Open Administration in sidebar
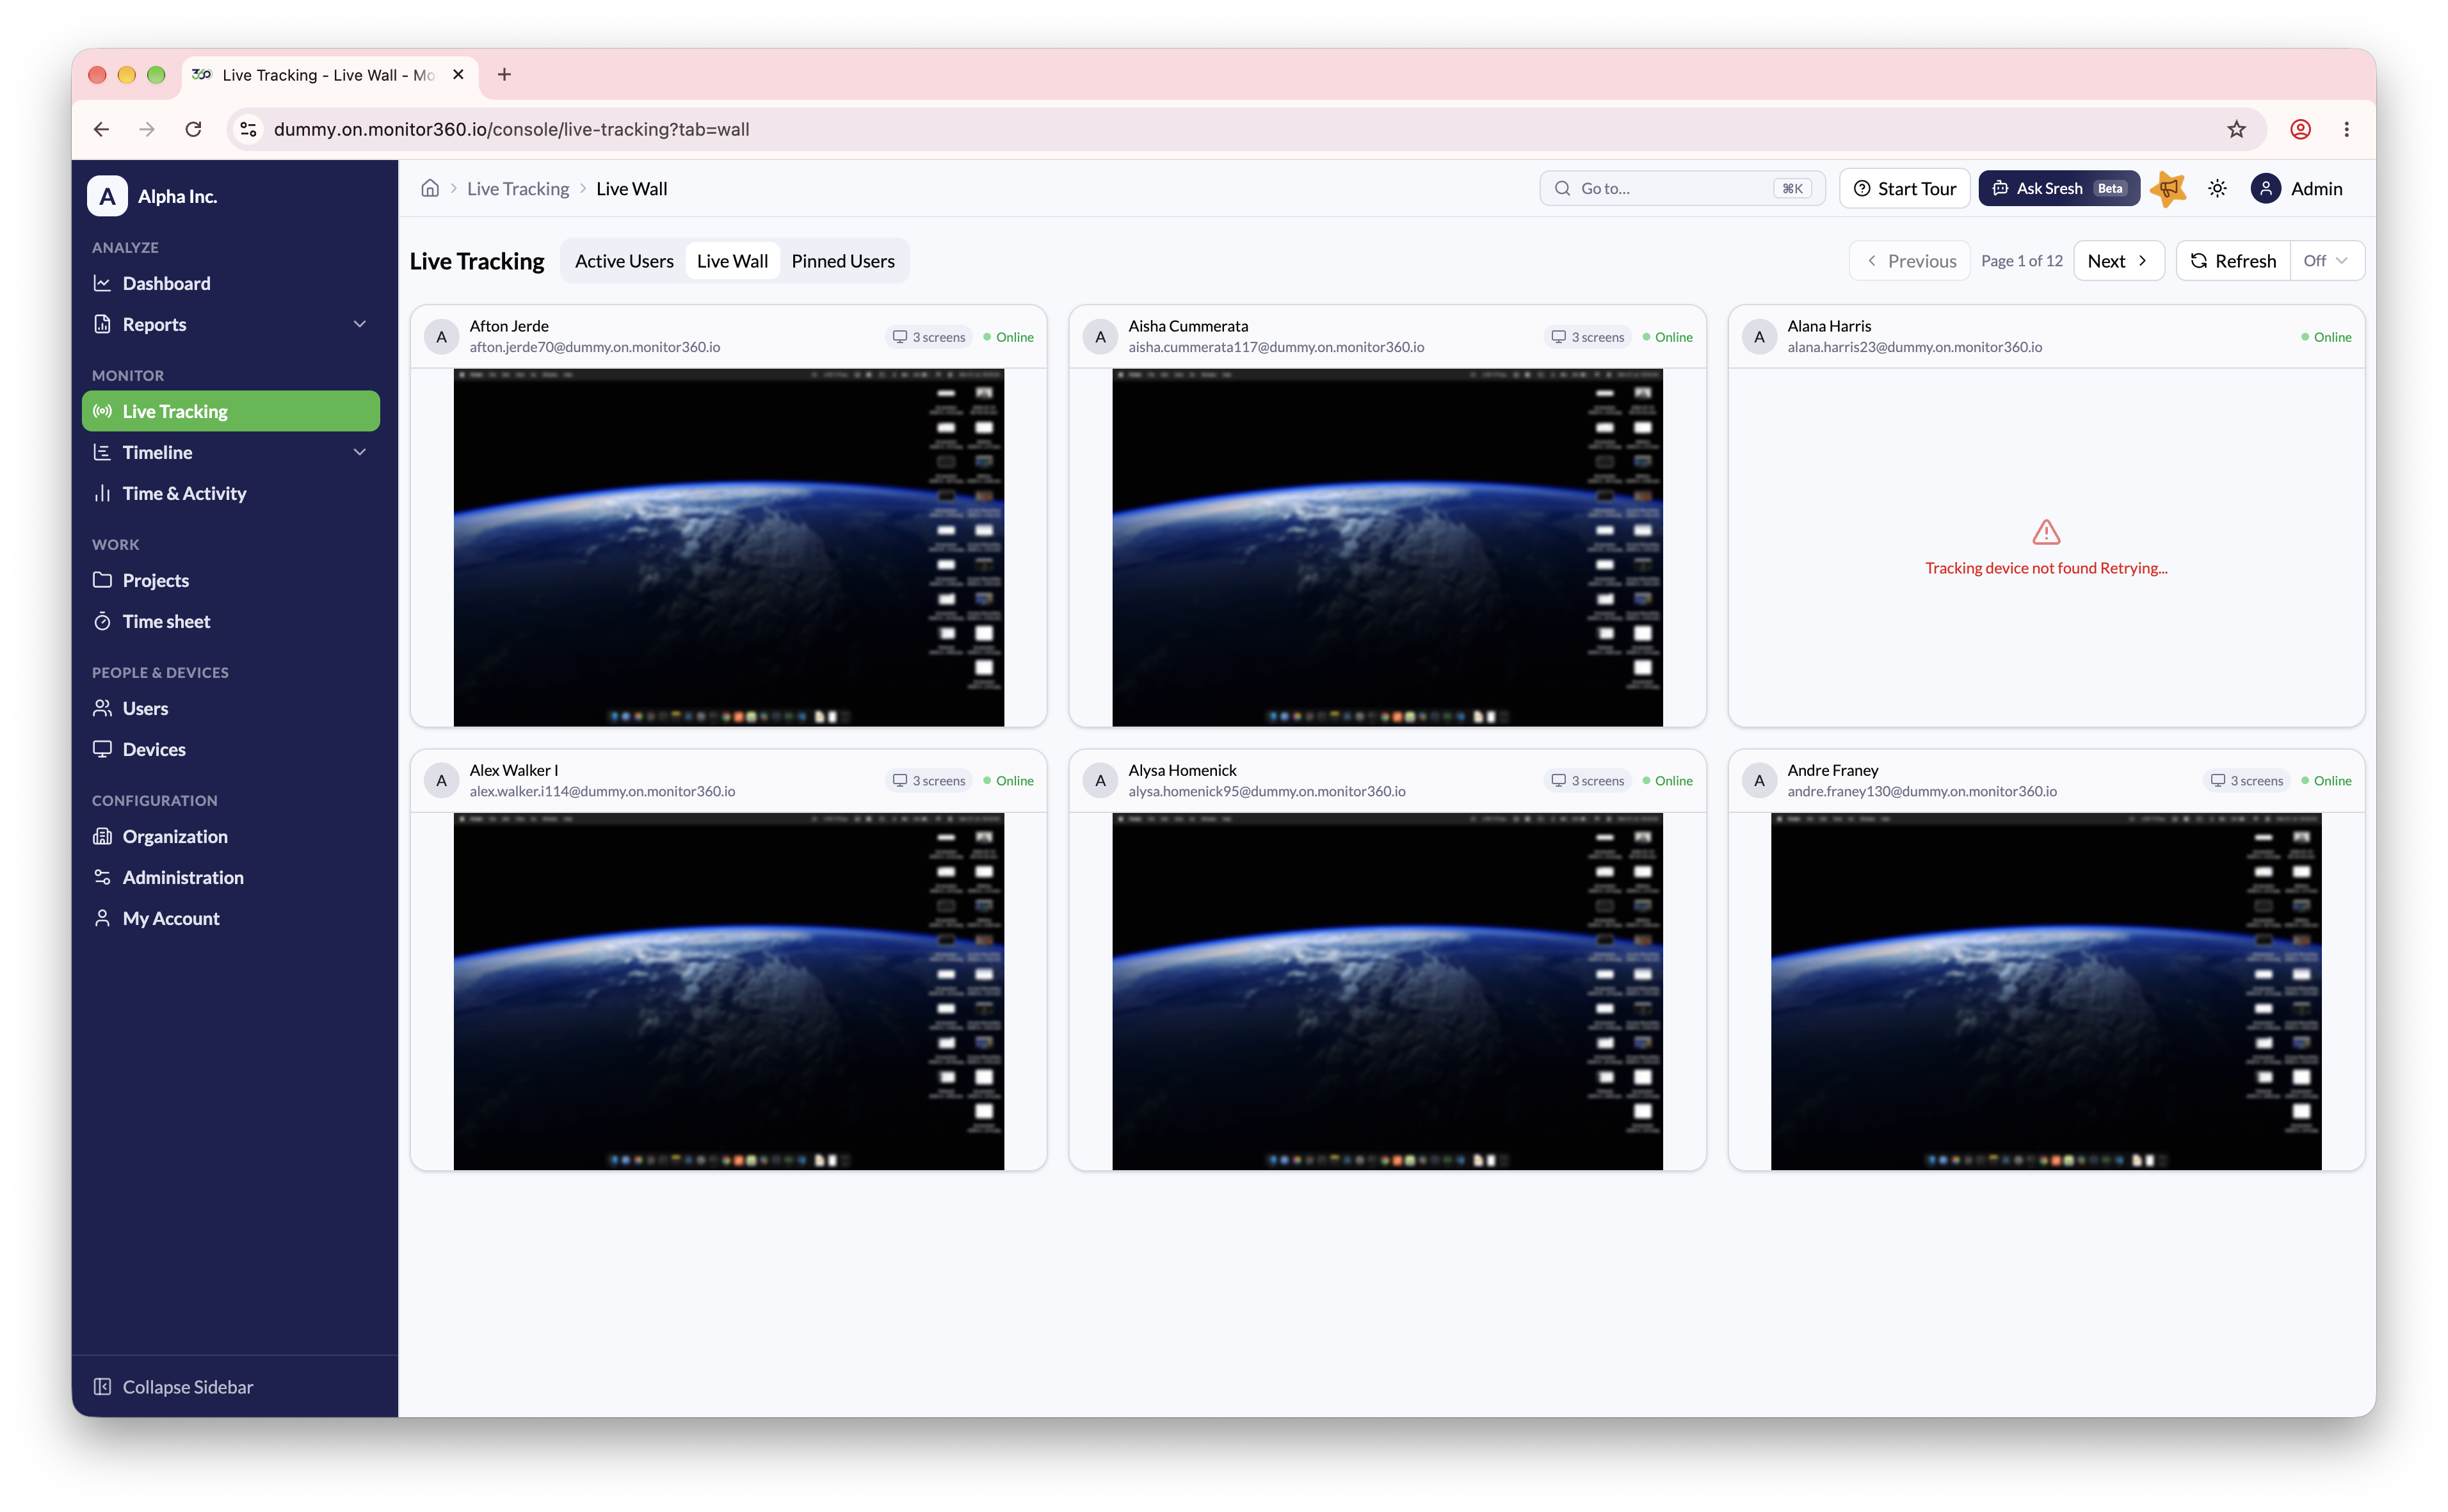Screen dimensions: 2448x1512 pyautogui.click(x=231, y=877)
